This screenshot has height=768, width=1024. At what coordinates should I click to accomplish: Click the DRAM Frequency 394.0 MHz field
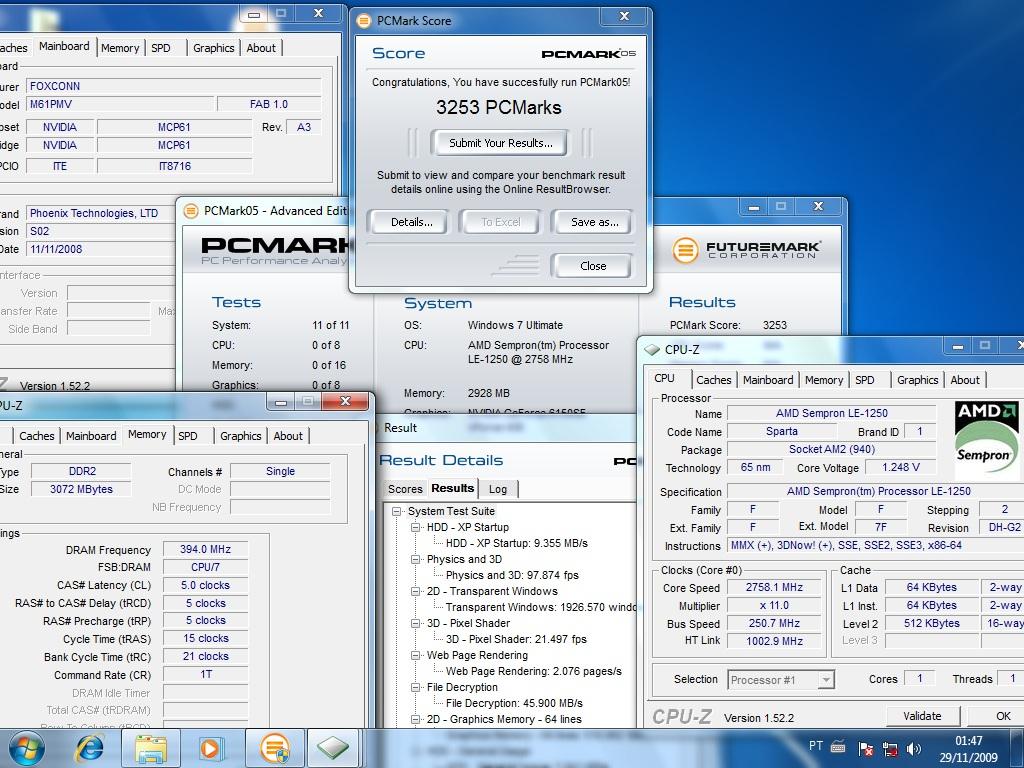click(x=205, y=549)
